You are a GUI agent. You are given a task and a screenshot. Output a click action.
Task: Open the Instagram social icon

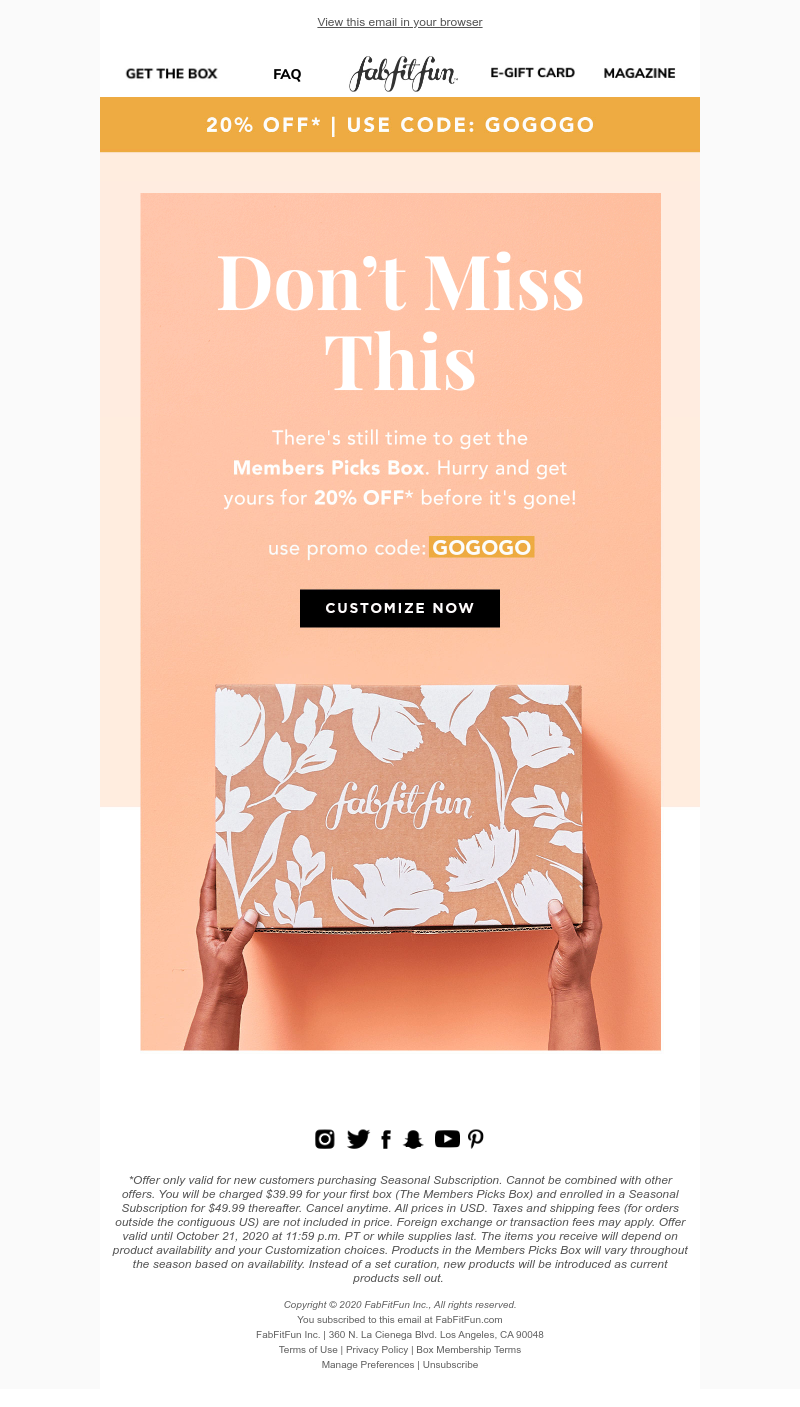tap(325, 1139)
